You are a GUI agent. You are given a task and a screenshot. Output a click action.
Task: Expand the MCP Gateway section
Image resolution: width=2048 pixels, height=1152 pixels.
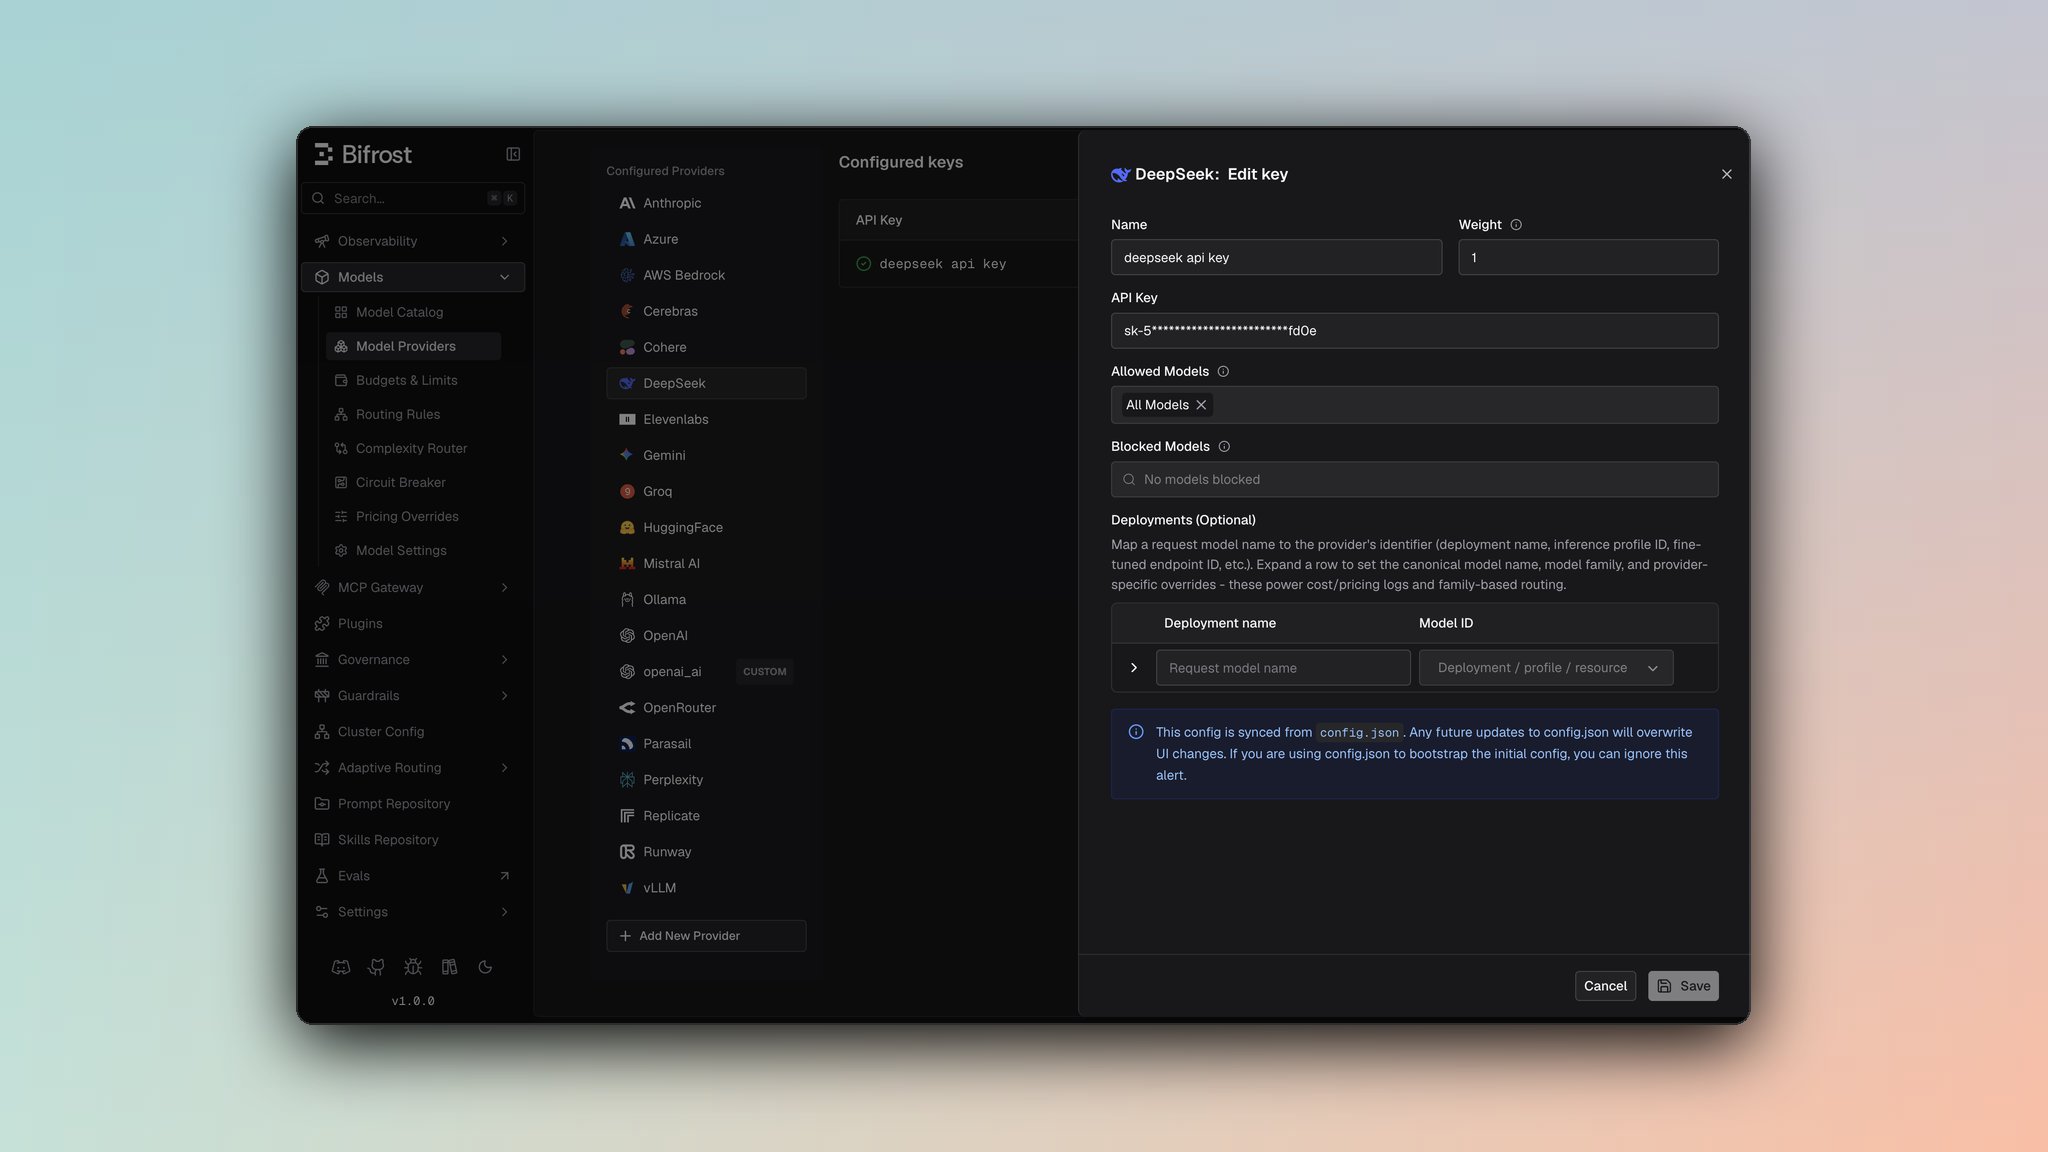click(413, 587)
